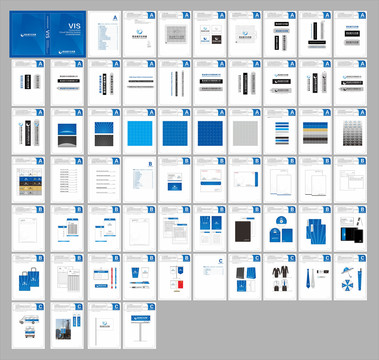Image resolution: width=379 pixels, height=360 pixels.
Task: Open the page showing the building photo
Action: point(67,326)
